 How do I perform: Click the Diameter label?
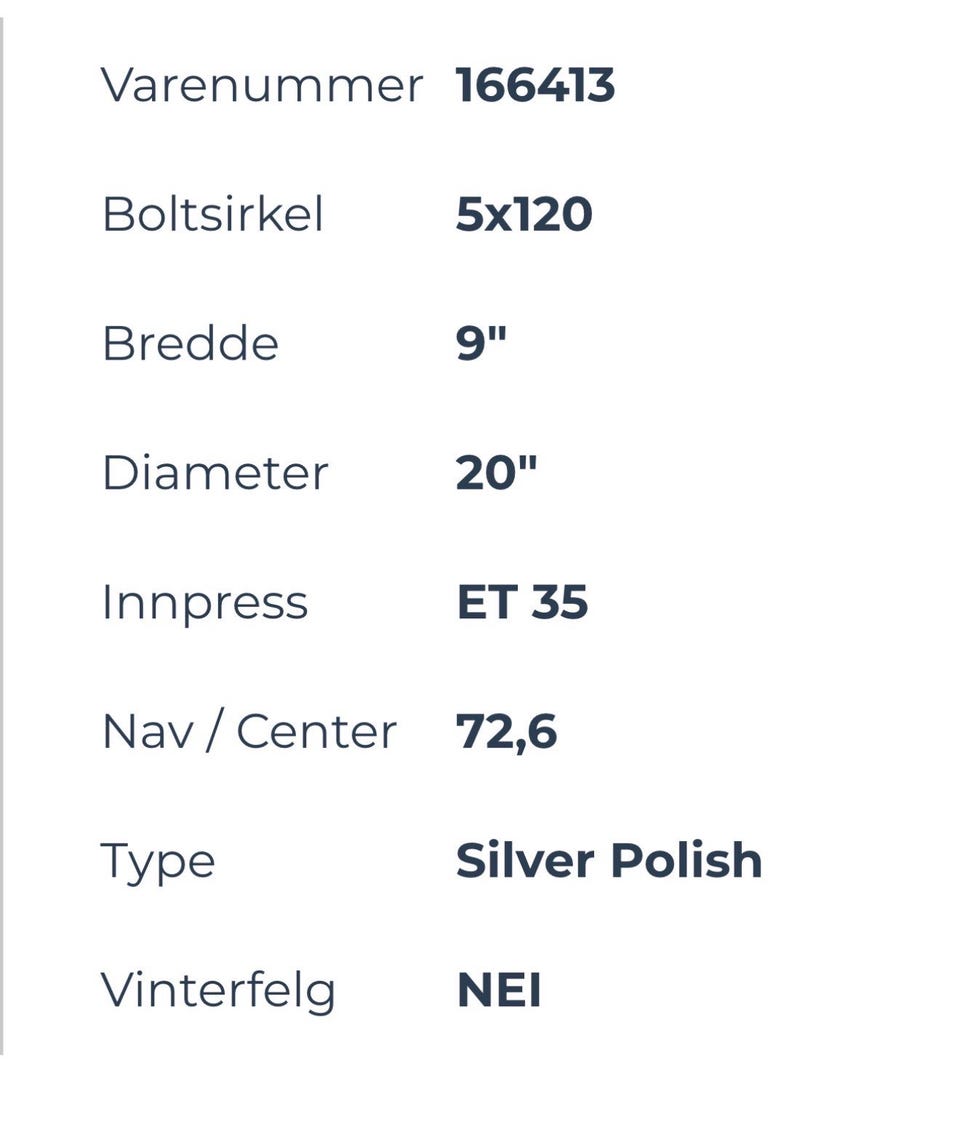[x=215, y=473]
